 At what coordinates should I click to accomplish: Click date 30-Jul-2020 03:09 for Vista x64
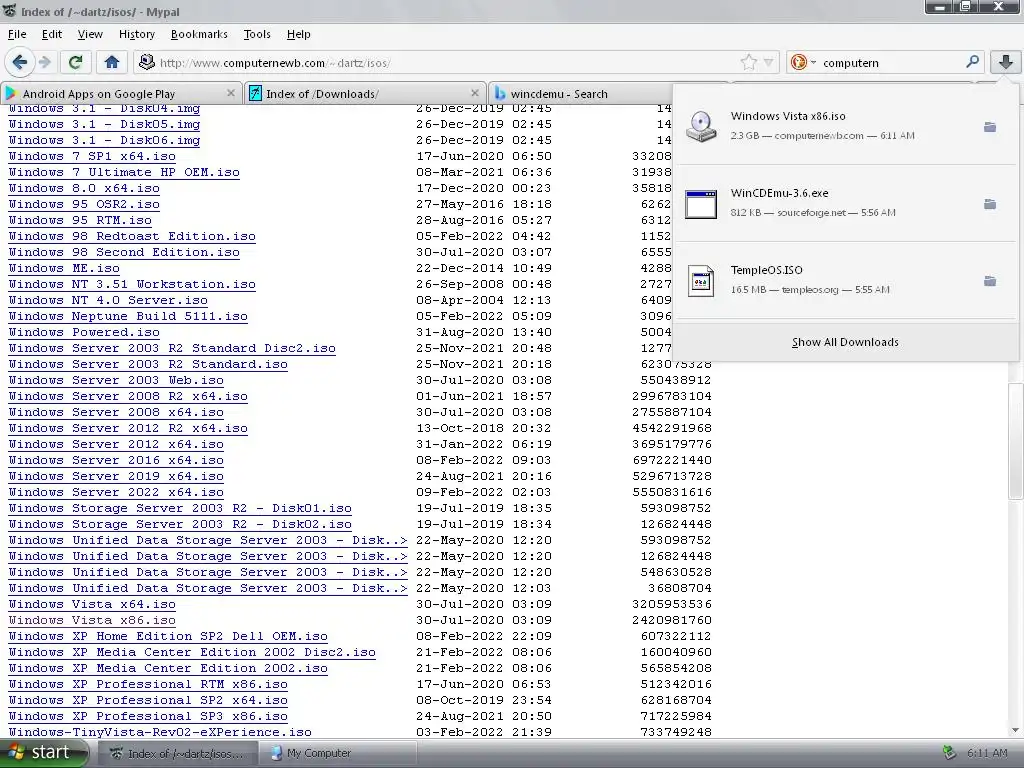tap(484, 604)
